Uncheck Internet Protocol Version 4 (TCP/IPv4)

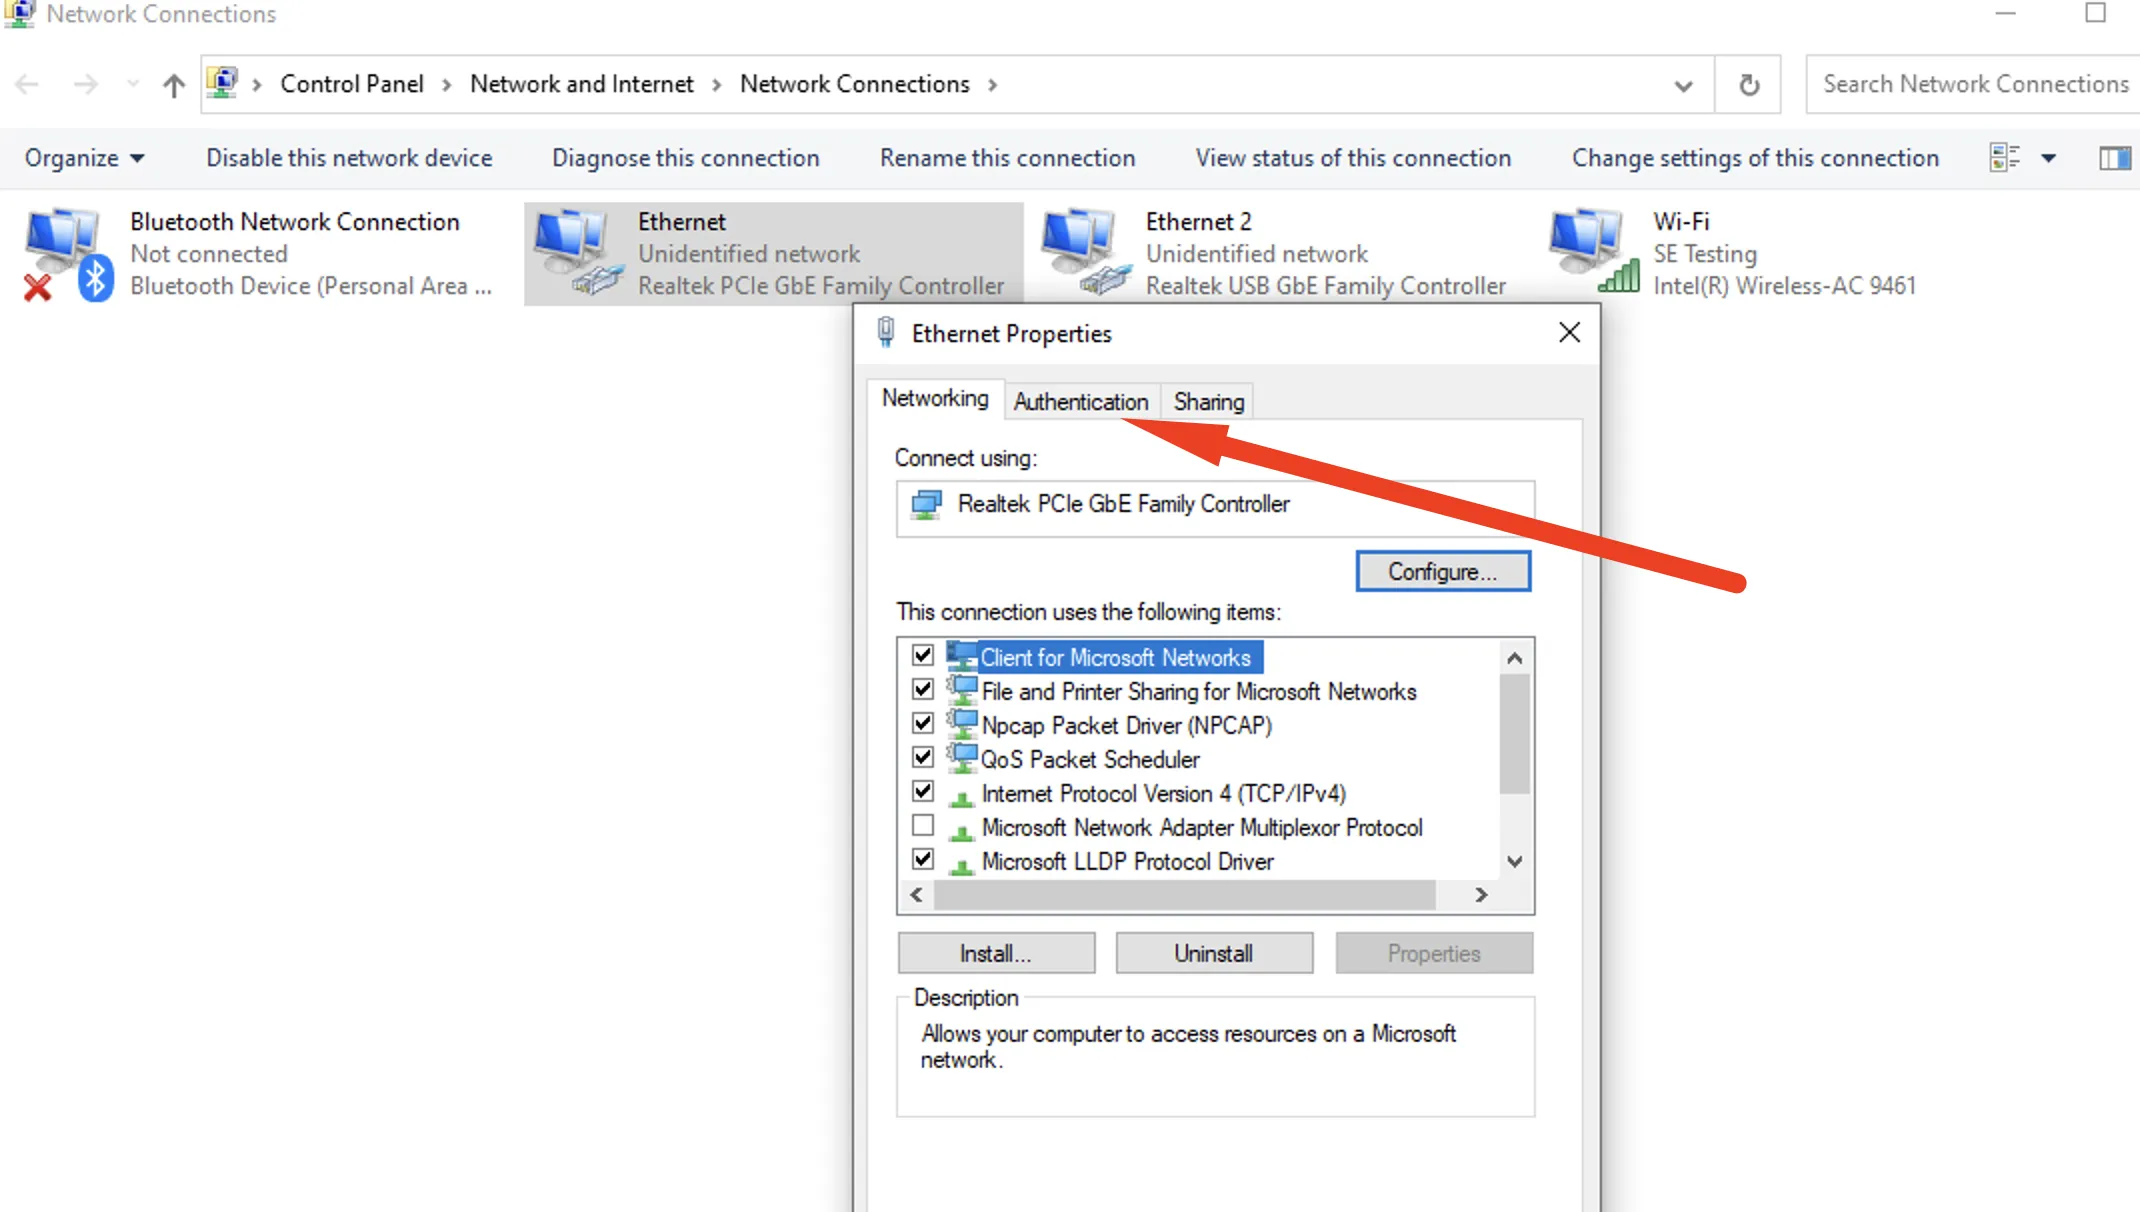point(923,791)
